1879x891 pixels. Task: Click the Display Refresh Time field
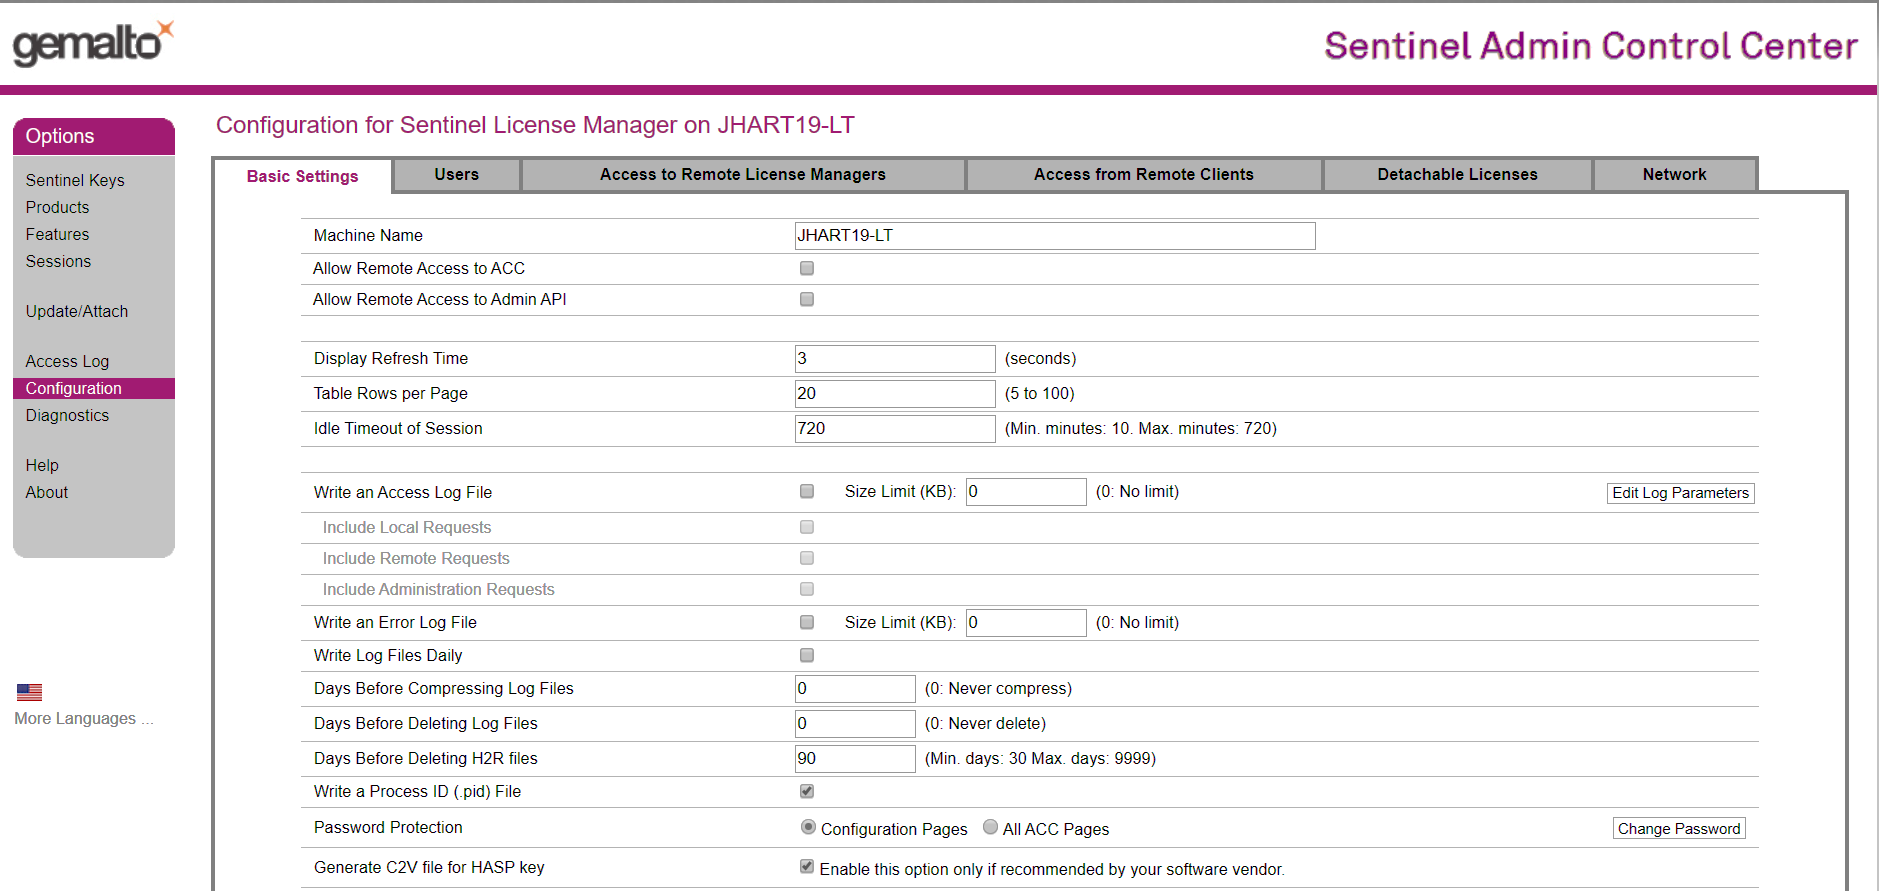click(895, 359)
